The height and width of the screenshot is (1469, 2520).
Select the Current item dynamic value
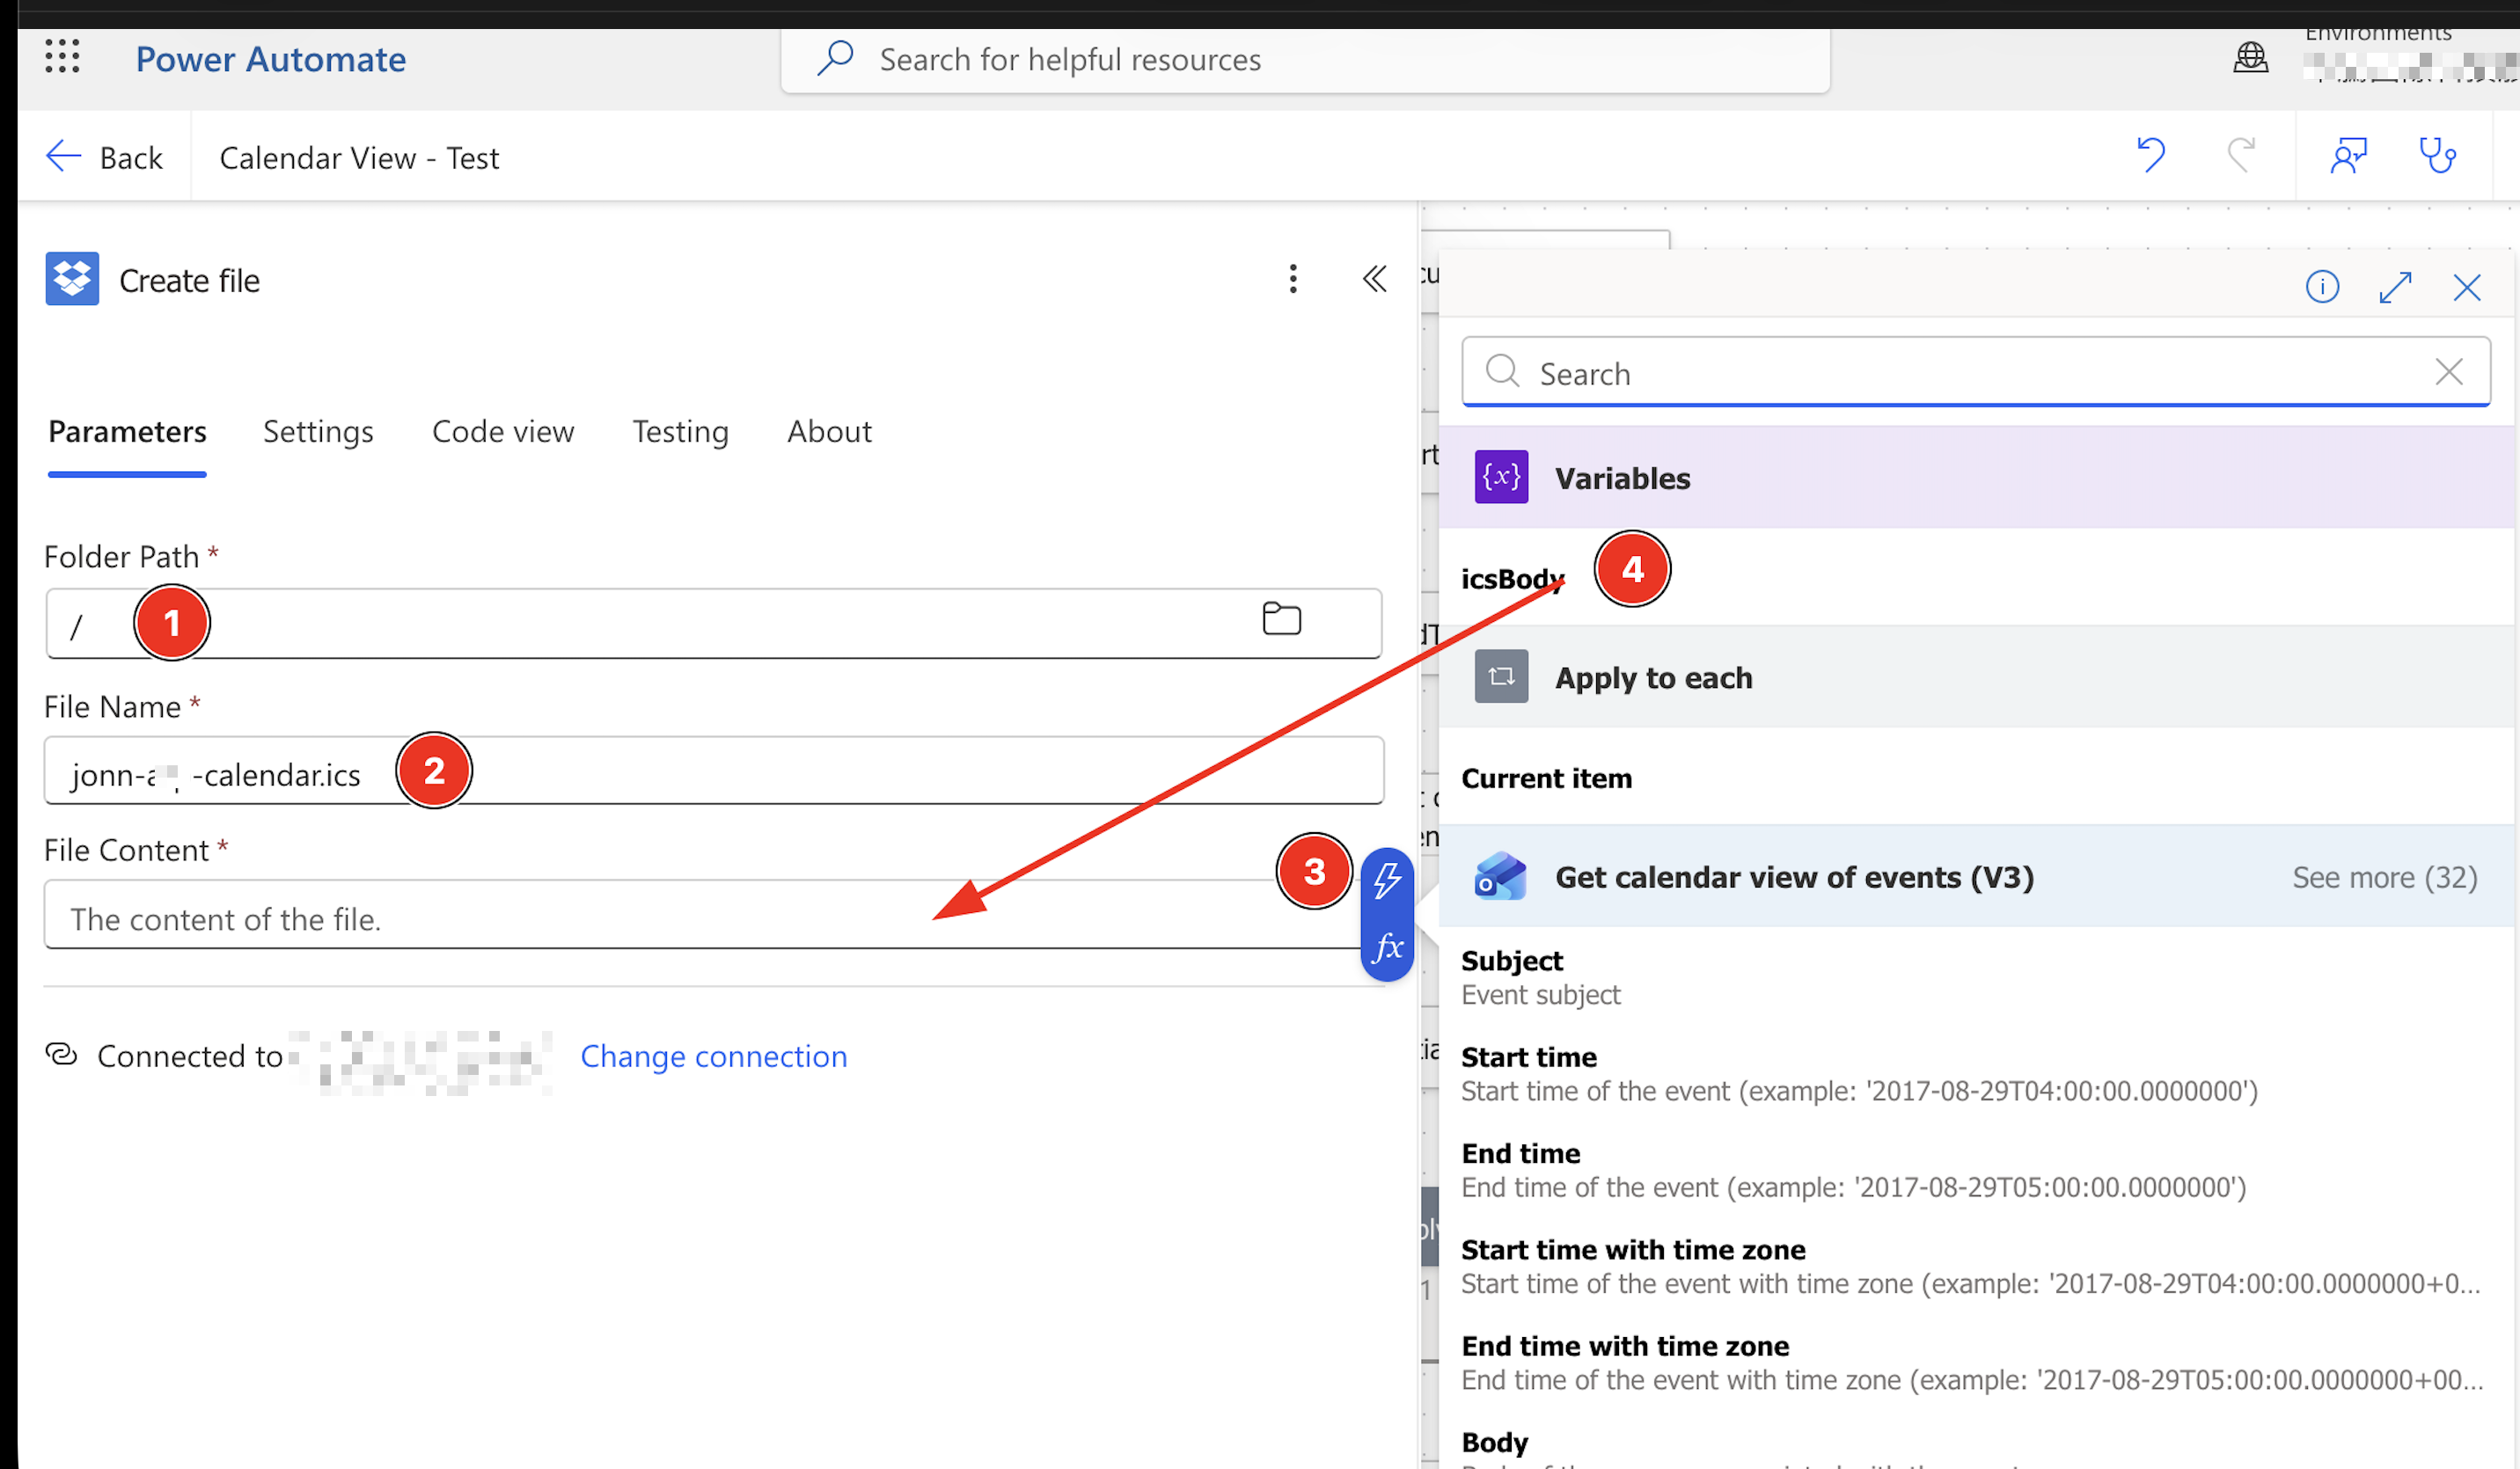[x=1546, y=778]
